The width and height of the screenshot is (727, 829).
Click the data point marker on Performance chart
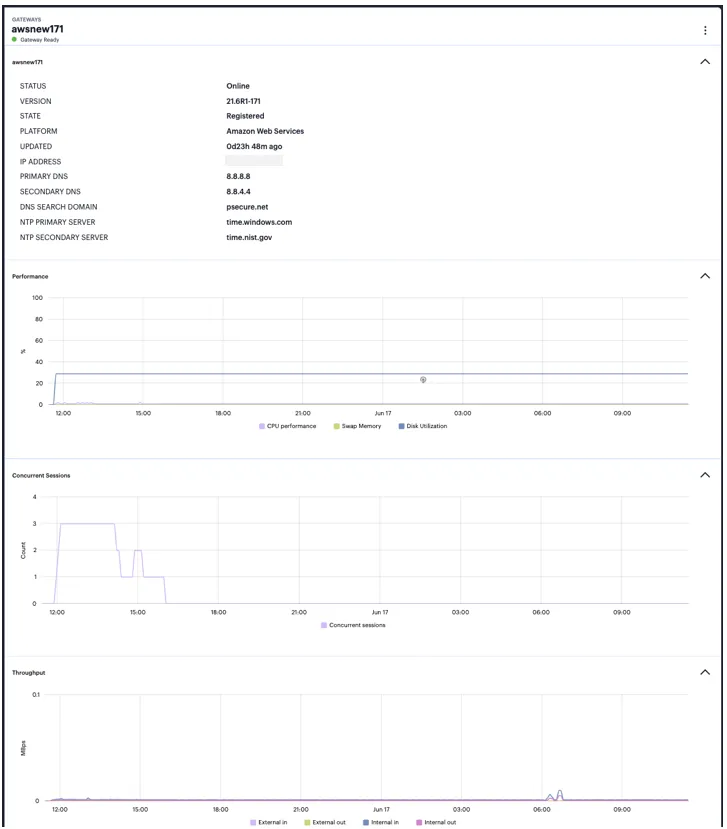[423, 380]
